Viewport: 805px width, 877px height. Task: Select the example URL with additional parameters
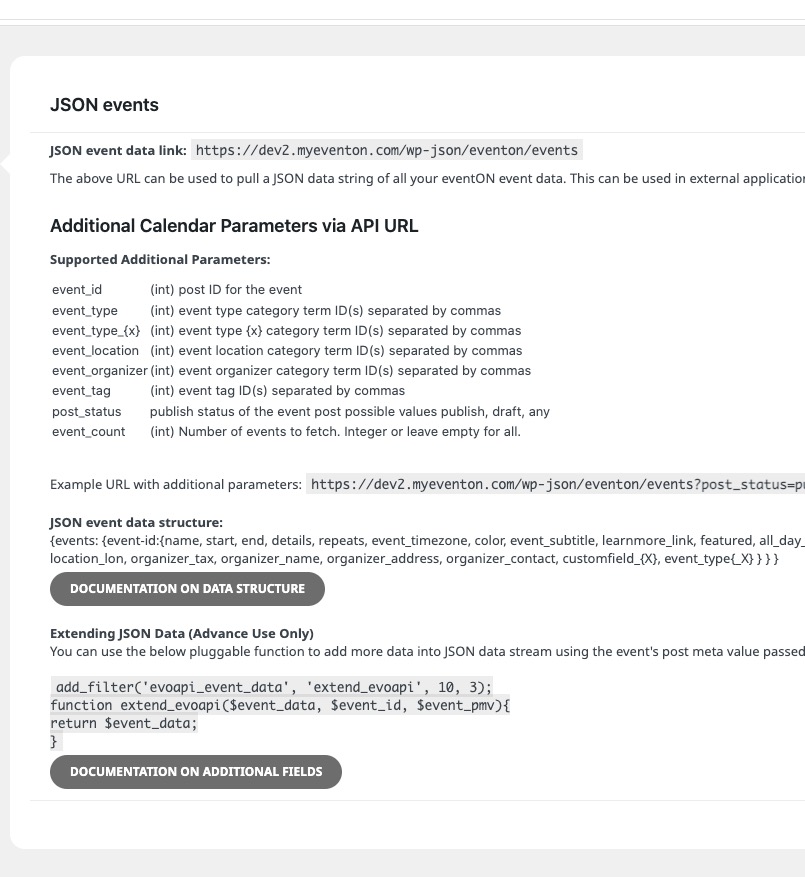[556, 484]
